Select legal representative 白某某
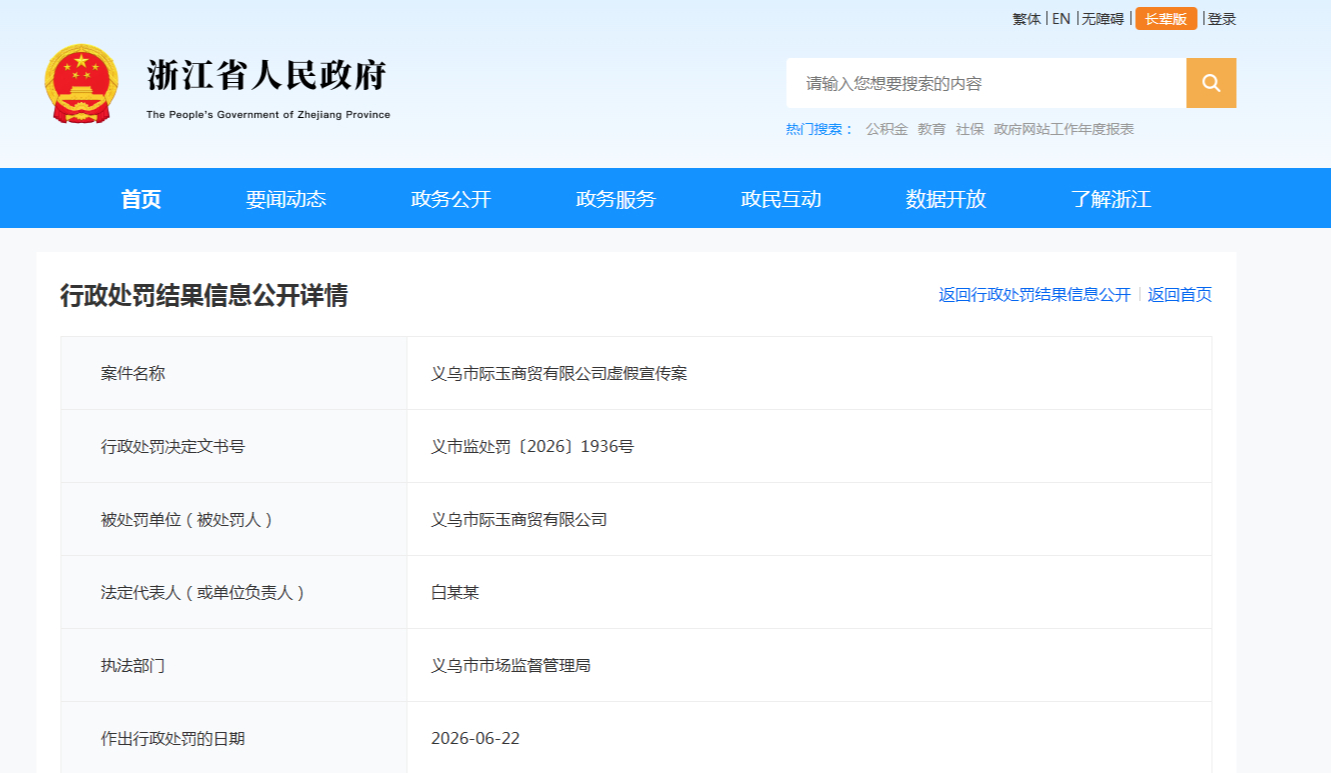This screenshot has width=1331, height=773. [x=455, y=592]
